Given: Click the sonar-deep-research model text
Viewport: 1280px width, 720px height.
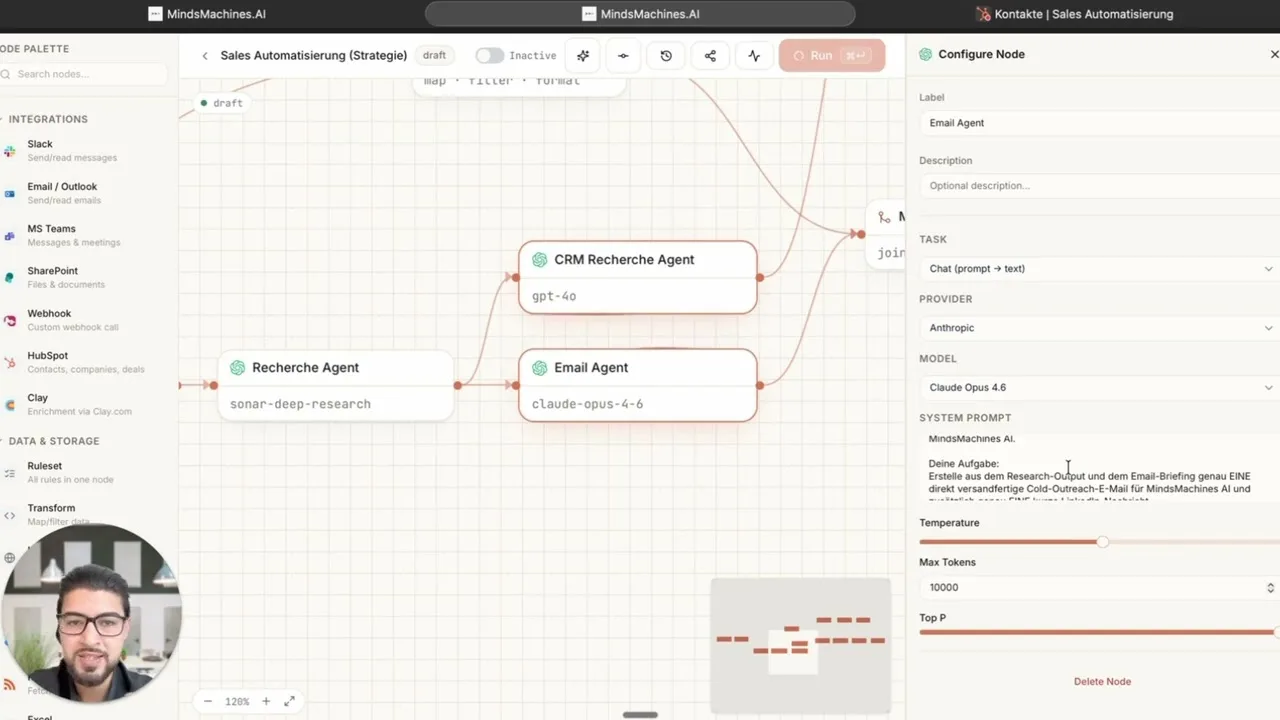Looking at the screenshot, I should tap(300, 404).
